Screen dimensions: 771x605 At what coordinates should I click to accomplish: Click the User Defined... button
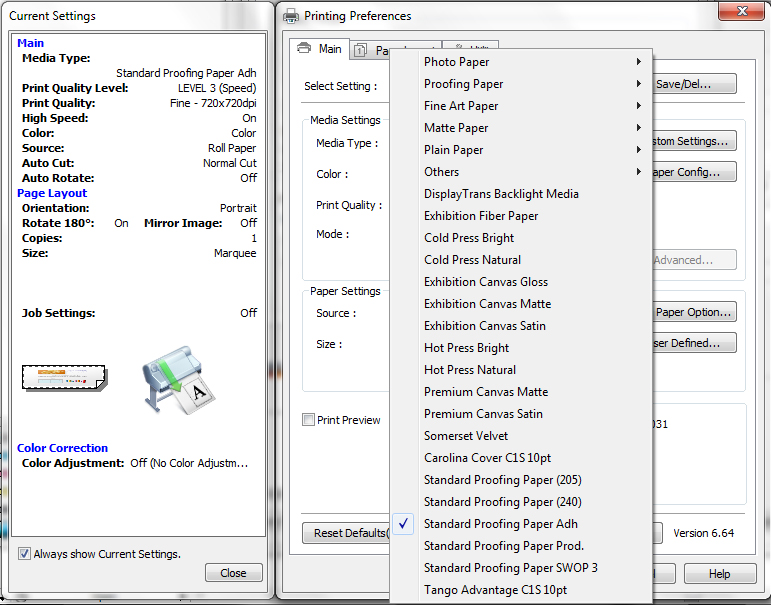(x=694, y=343)
